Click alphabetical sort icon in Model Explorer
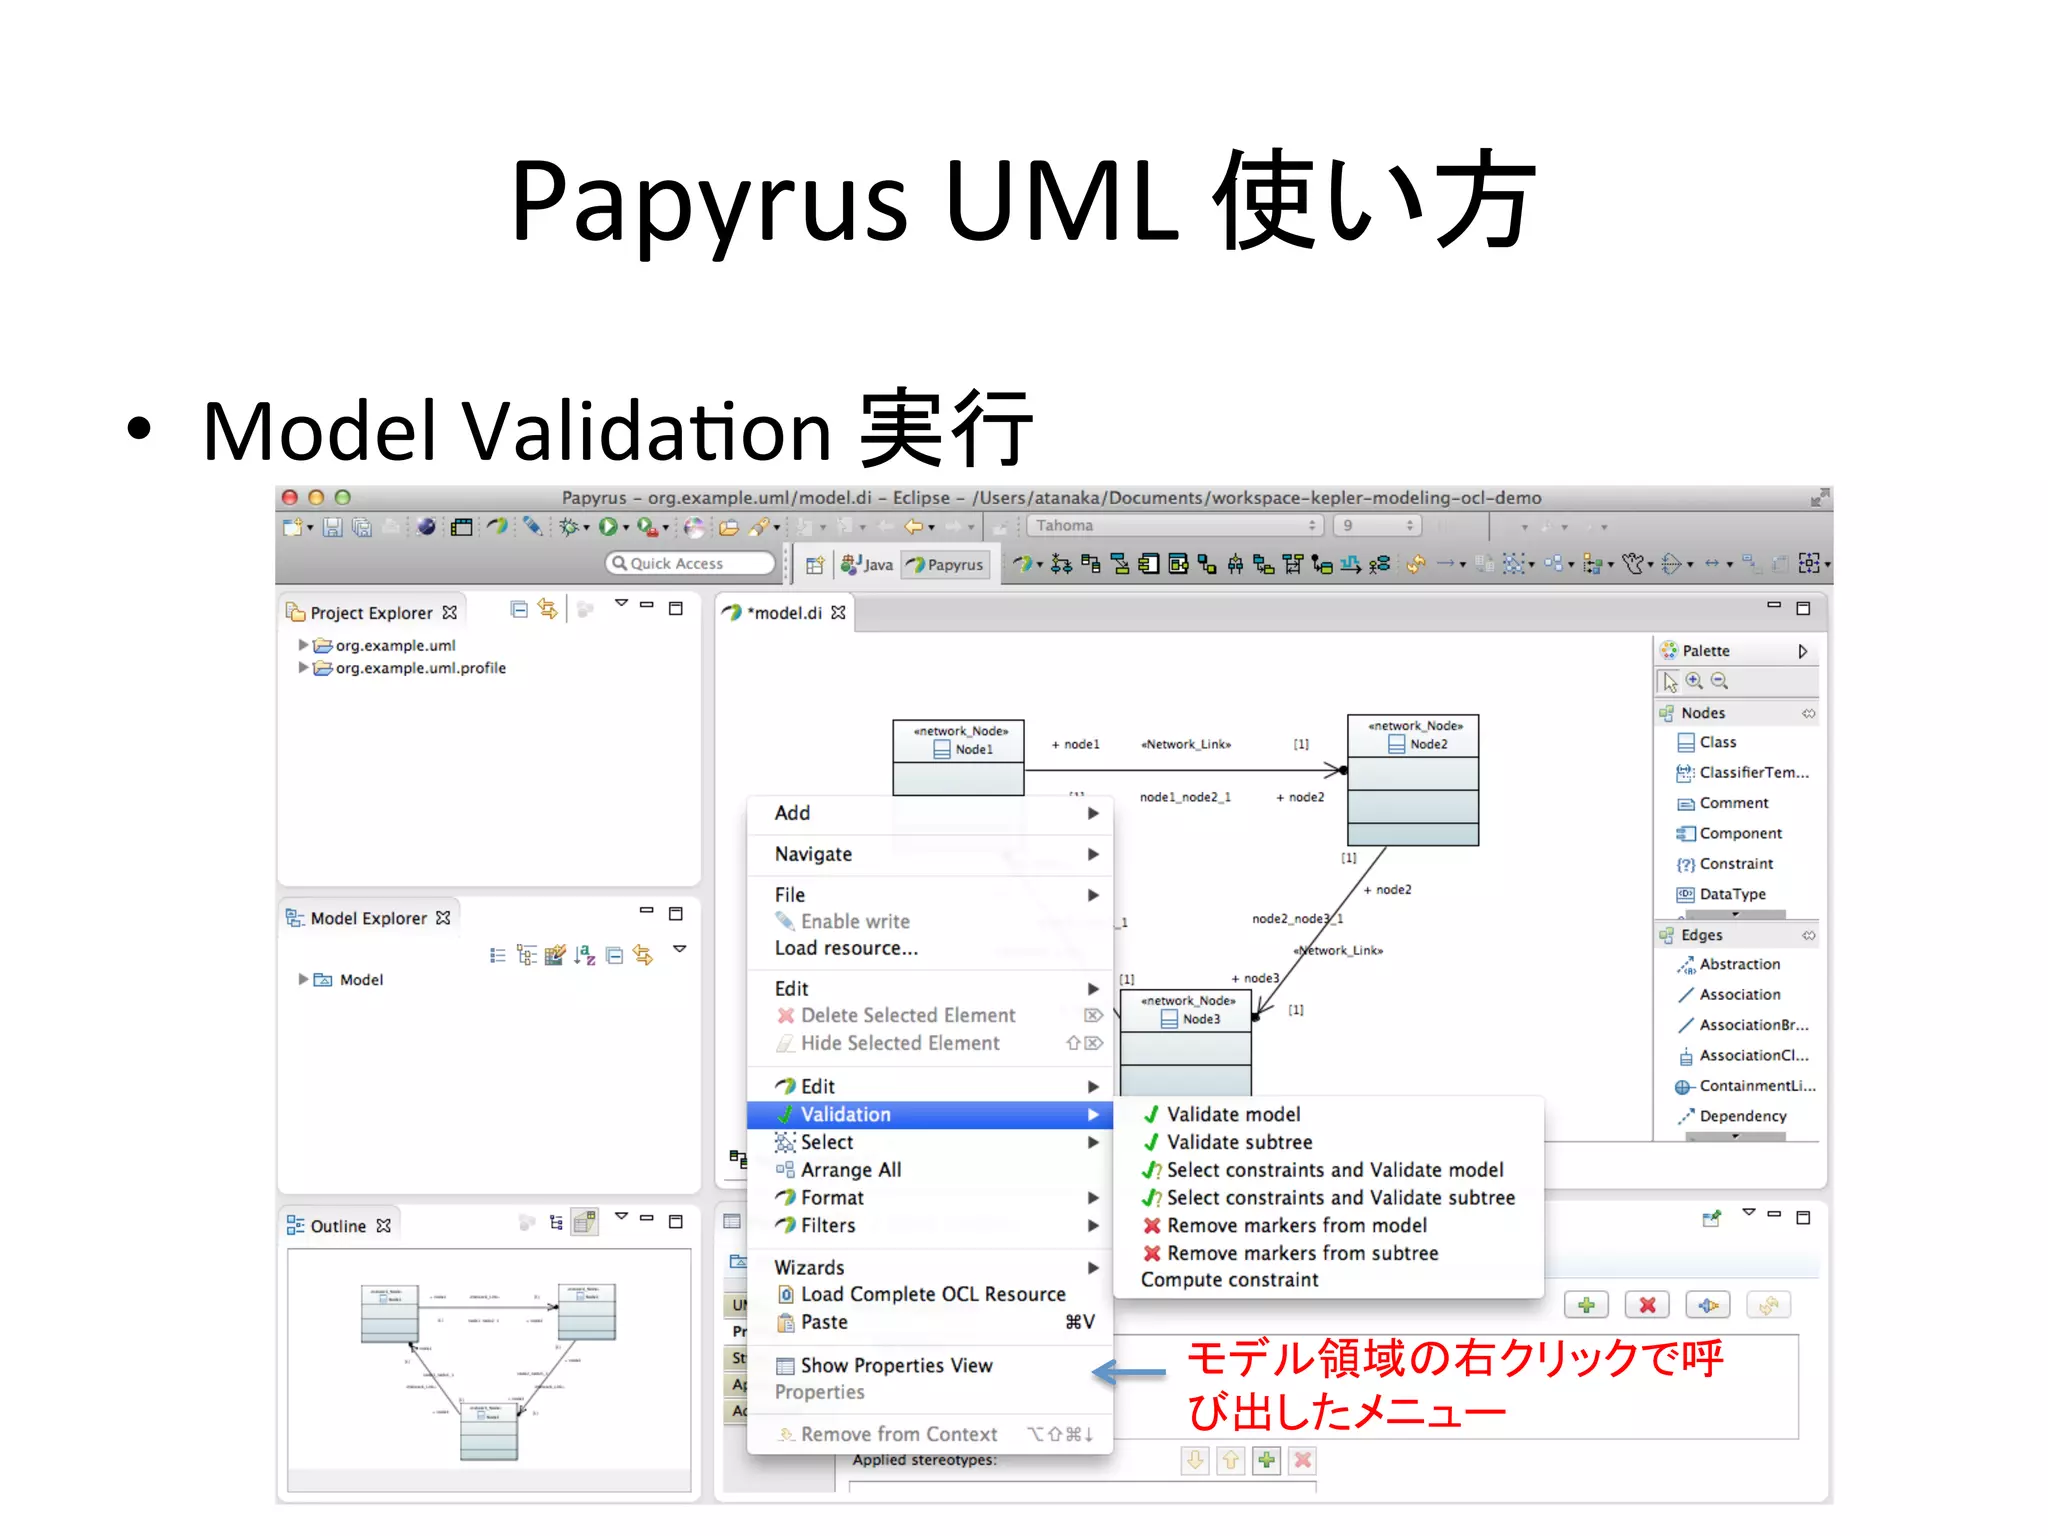 585,955
